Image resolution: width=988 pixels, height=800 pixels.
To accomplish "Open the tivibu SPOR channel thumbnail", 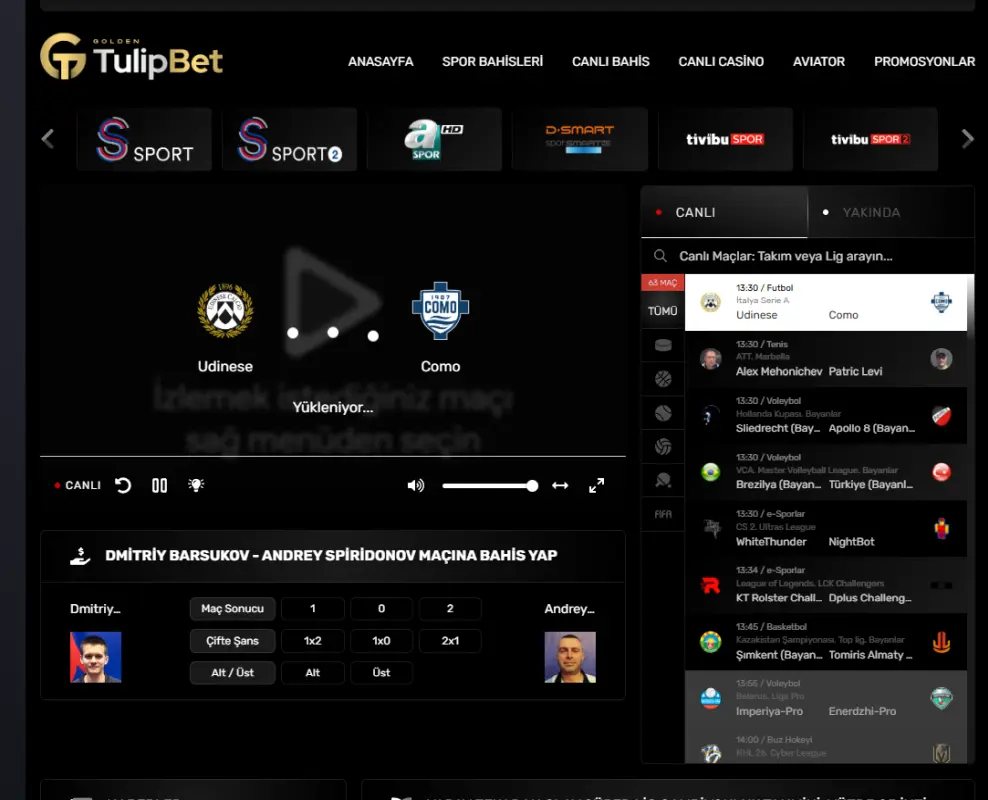I will (725, 139).
